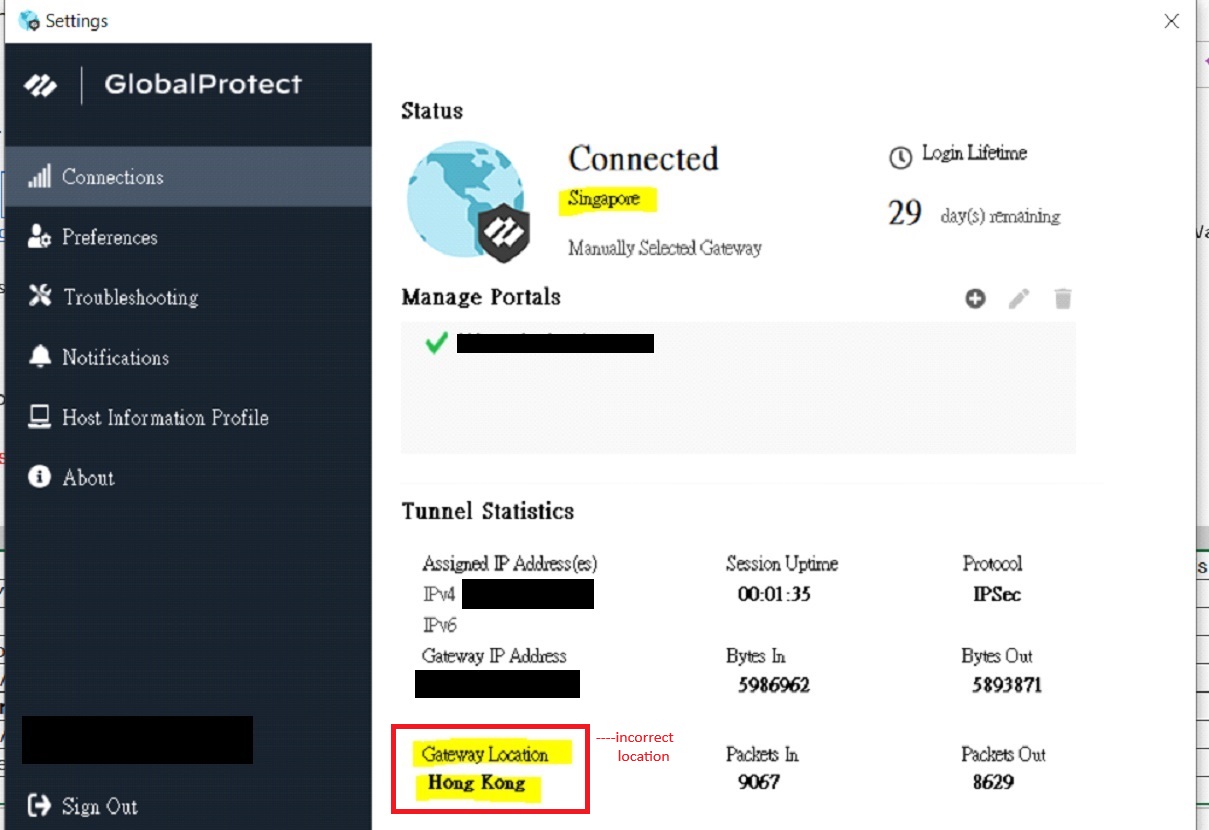Open the Troubleshooting section

(x=130, y=297)
